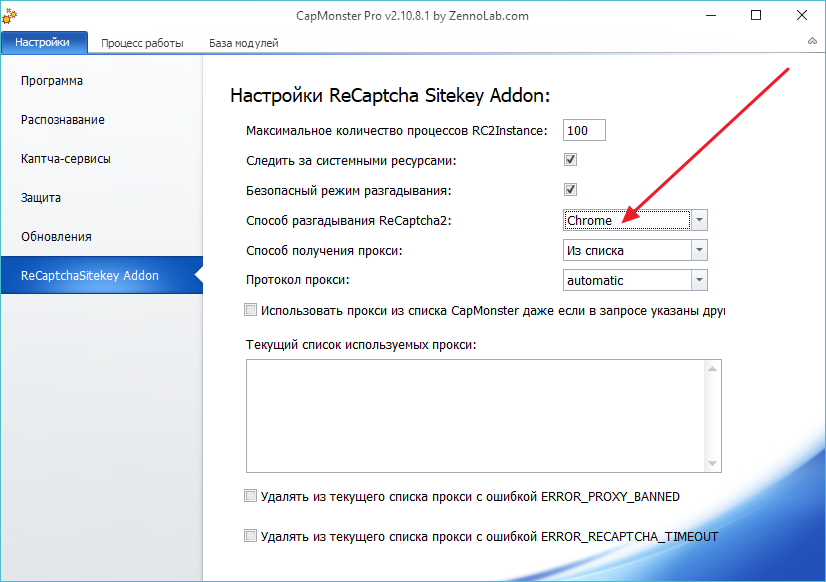Screen dimensions: 826x582
Task: Open the Защита settings section
Action: pyautogui.click(x=41, y=198)
